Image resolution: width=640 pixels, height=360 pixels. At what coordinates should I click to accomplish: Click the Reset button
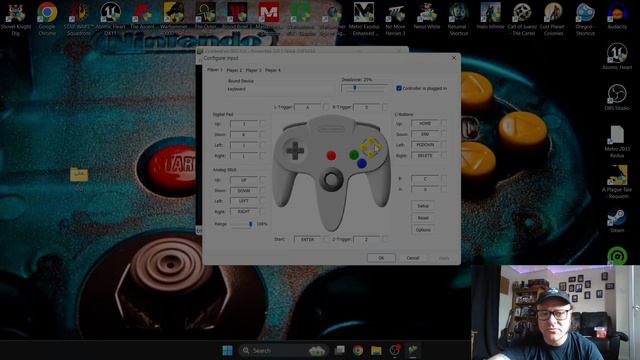click(x=423, y=218)
